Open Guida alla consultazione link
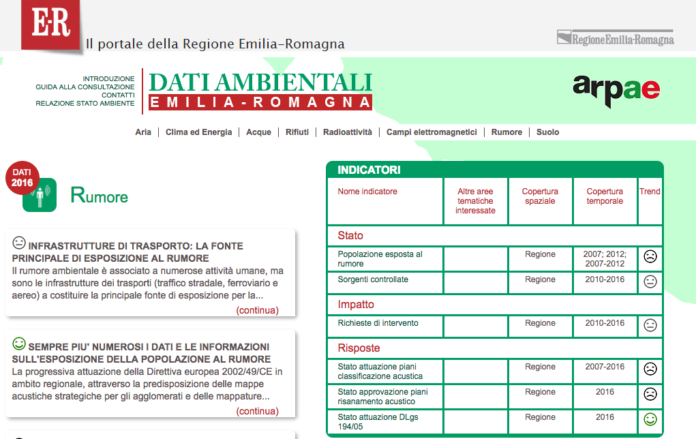This screenshot has width=696, height=439. coord(85,87)
